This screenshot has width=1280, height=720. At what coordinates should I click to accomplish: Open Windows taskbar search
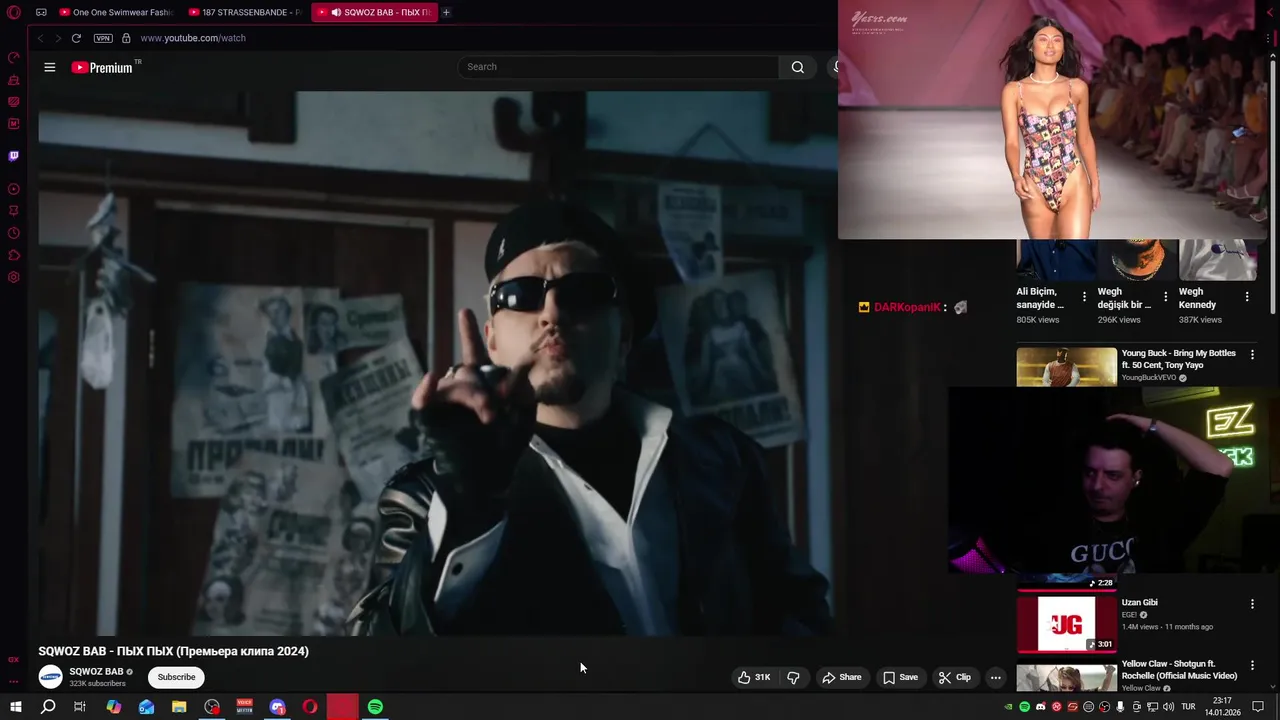pyautogui.click(x=48, y=707)
